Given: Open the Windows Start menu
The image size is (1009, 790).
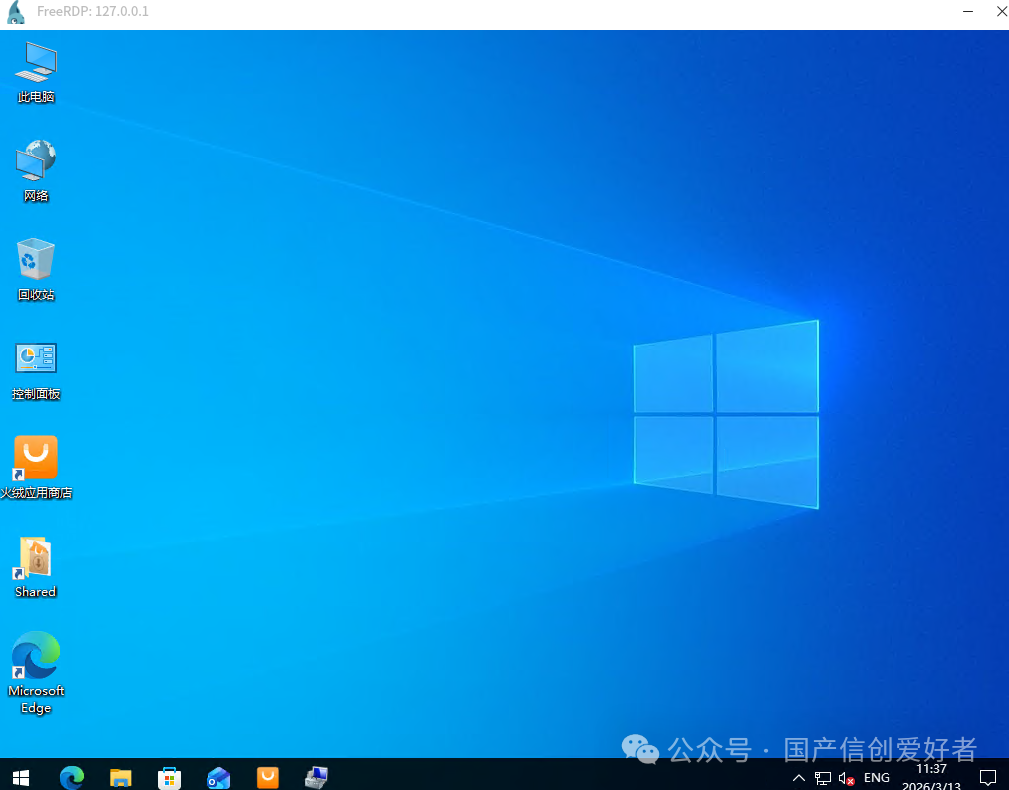Looking at the screenshot, I should click(21, 777).
